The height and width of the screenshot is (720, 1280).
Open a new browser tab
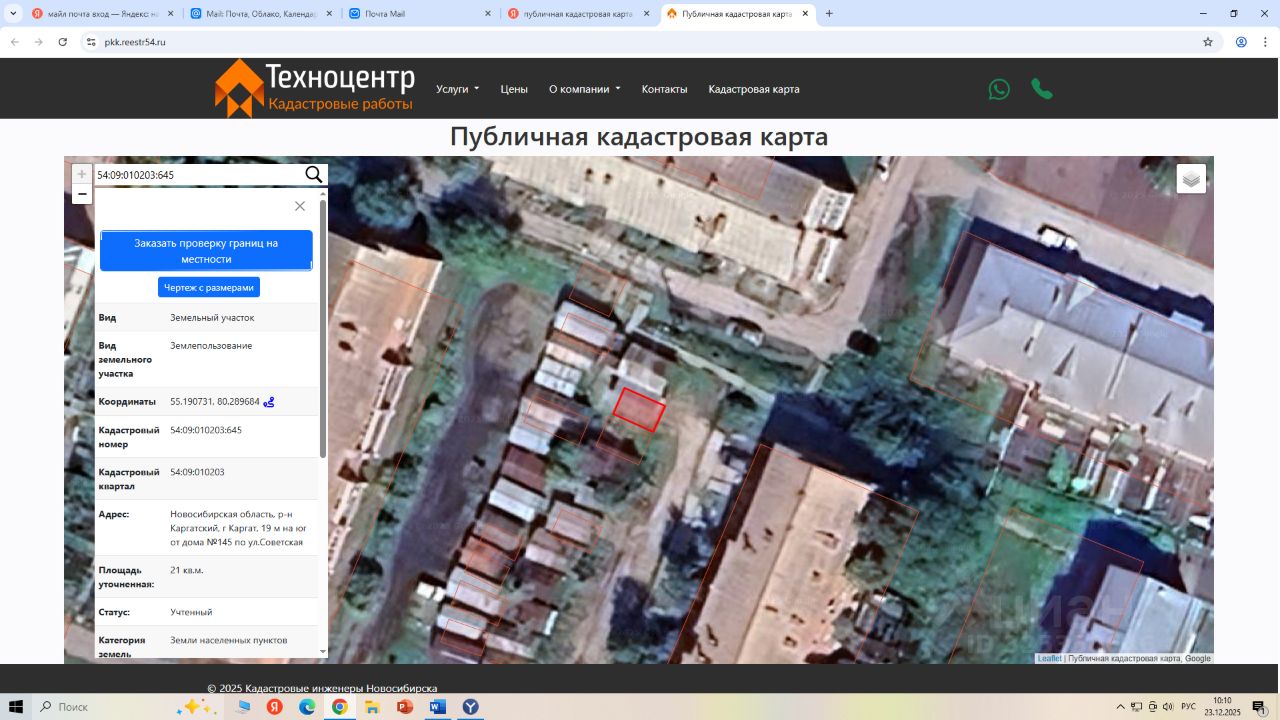click(829, 14)
